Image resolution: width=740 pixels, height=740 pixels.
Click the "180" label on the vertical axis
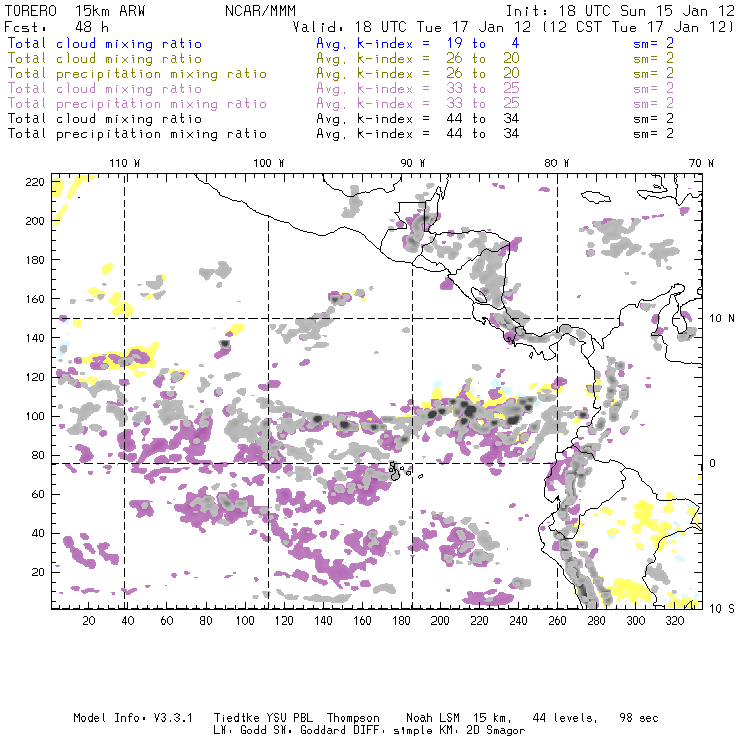[34, 260]
